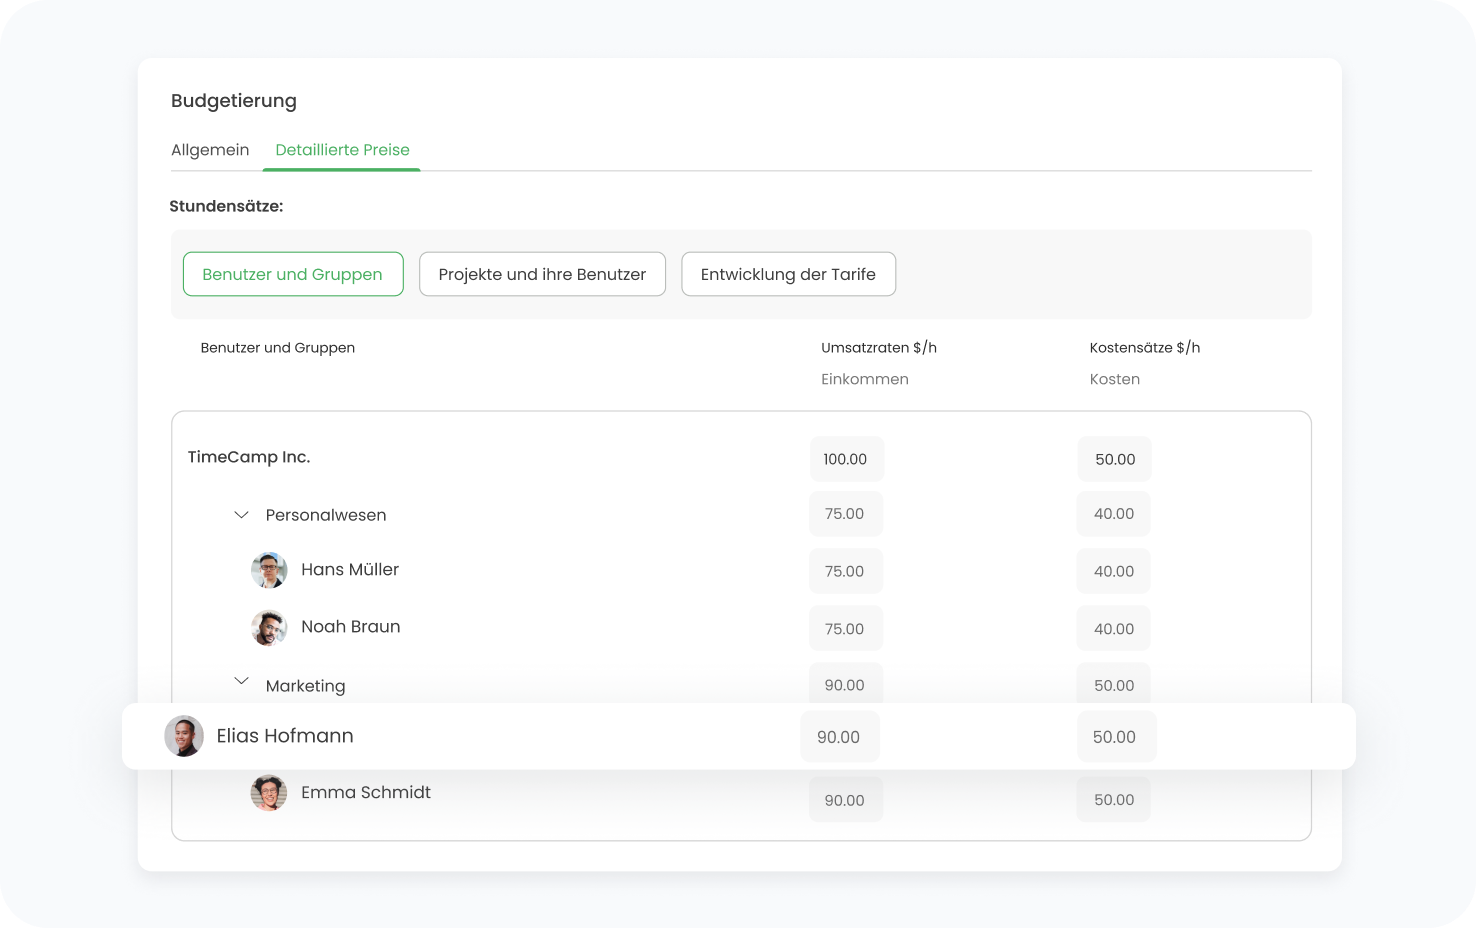Screen dimensions: 1476x928
Task: Select Benutzer und Gruppen button
Action: (292, 274)
